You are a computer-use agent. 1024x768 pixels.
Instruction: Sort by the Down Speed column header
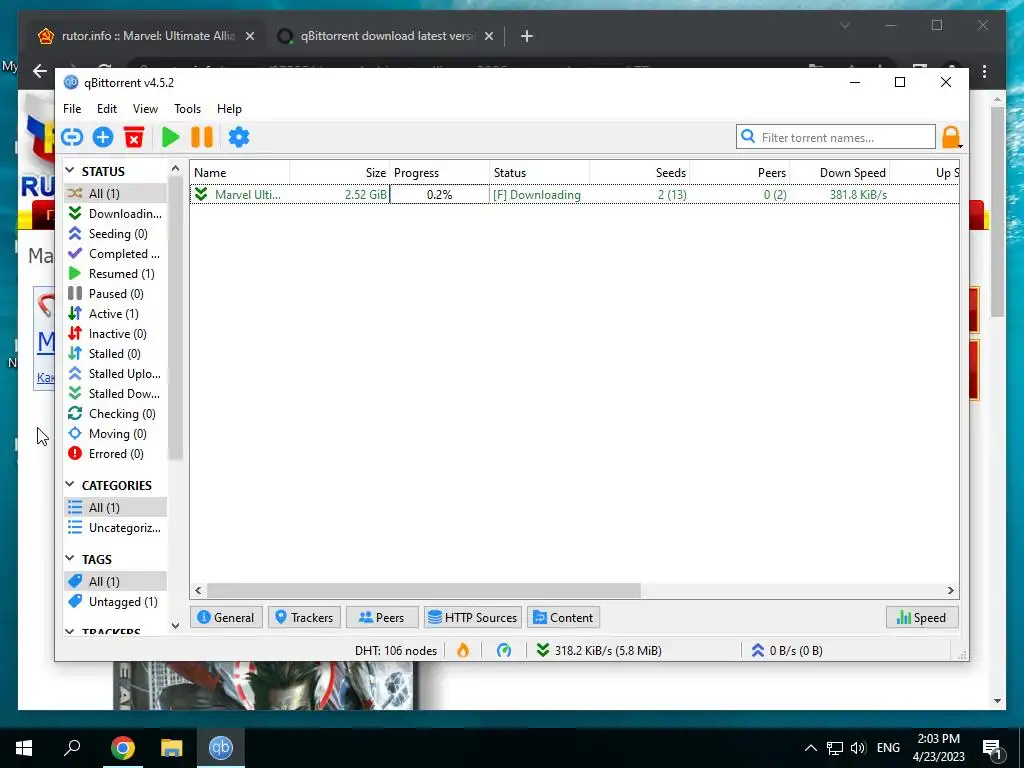[840, 172]
